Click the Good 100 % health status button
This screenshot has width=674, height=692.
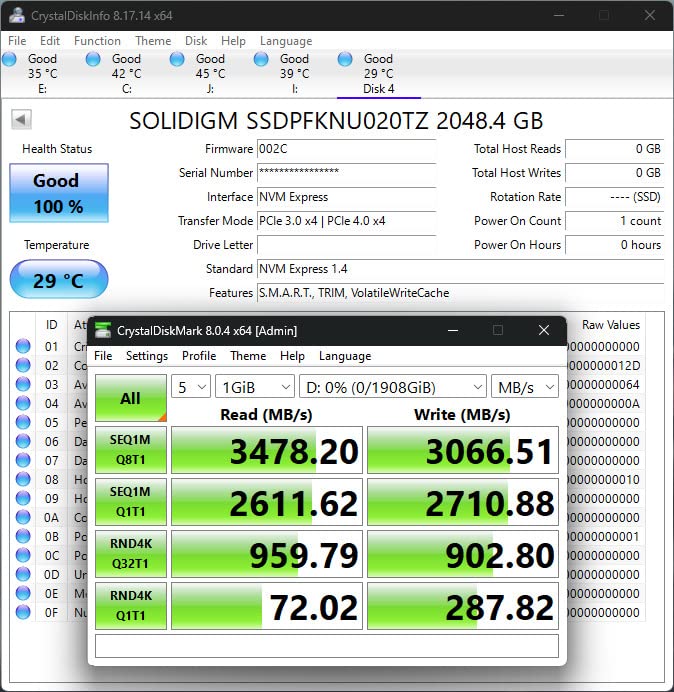[x=59, y=193]
